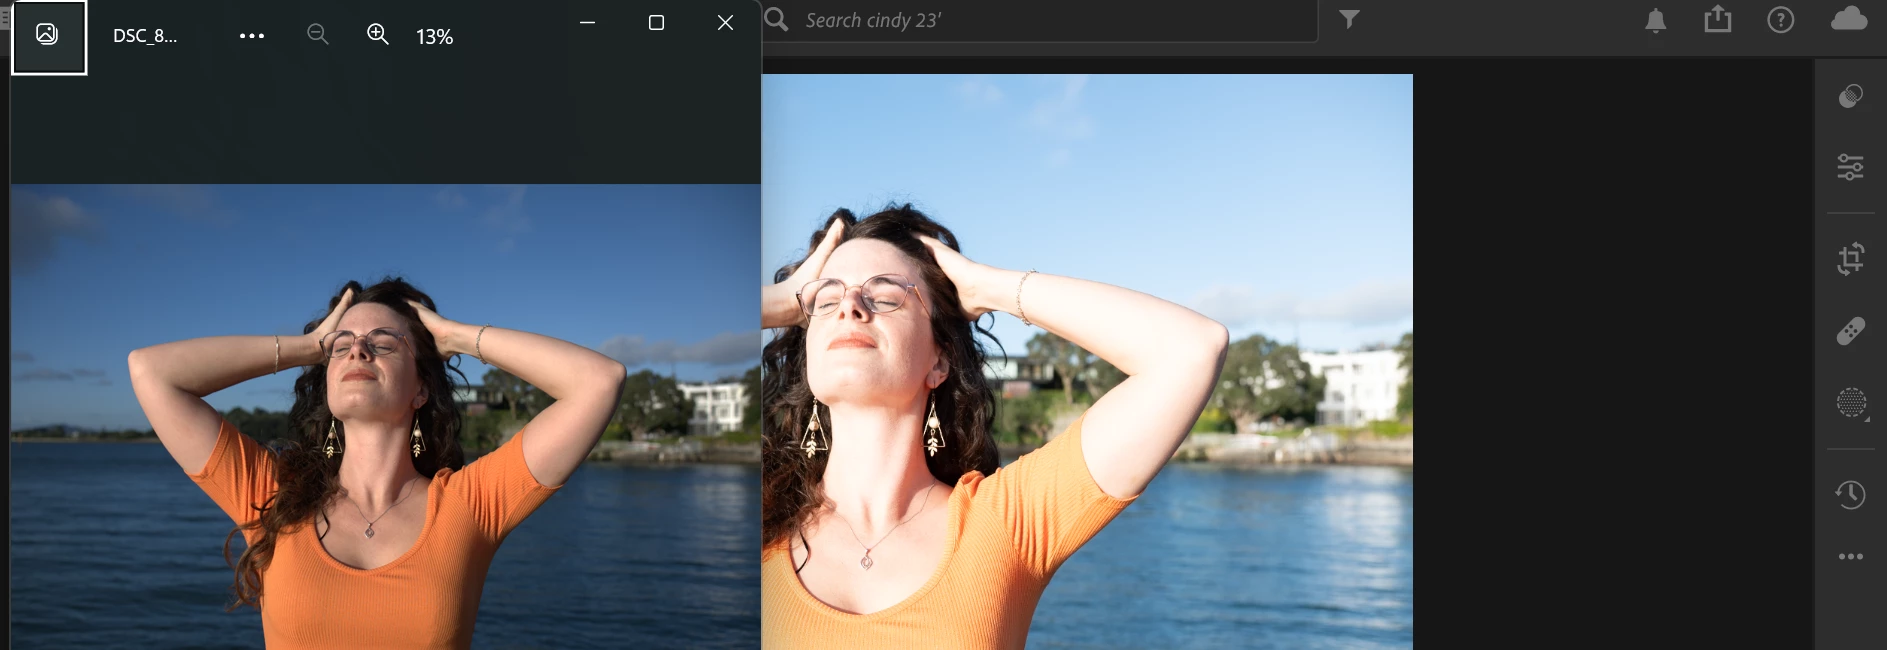1887x650 pixels.
Task: Click the 13% zoom level label
Action: point(434,37)
